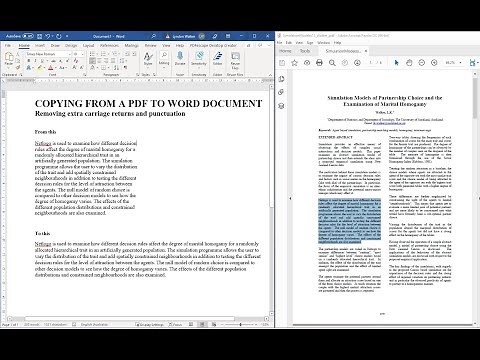Viewport: 480px width, 360px height.
Task: Toggle Underline formatting
Action: point(42,61)
